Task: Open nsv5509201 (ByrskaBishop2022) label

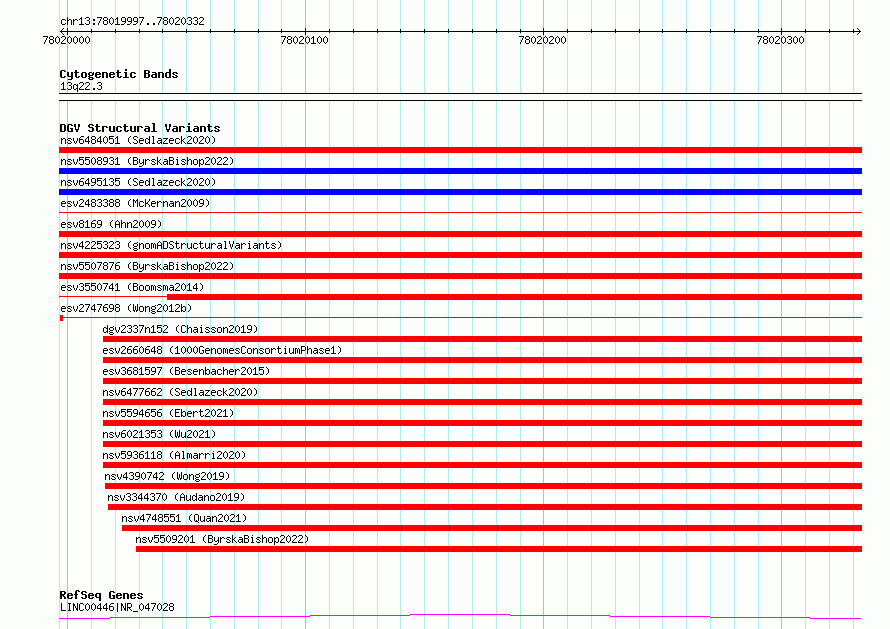Action: click(x=222, y=539)
